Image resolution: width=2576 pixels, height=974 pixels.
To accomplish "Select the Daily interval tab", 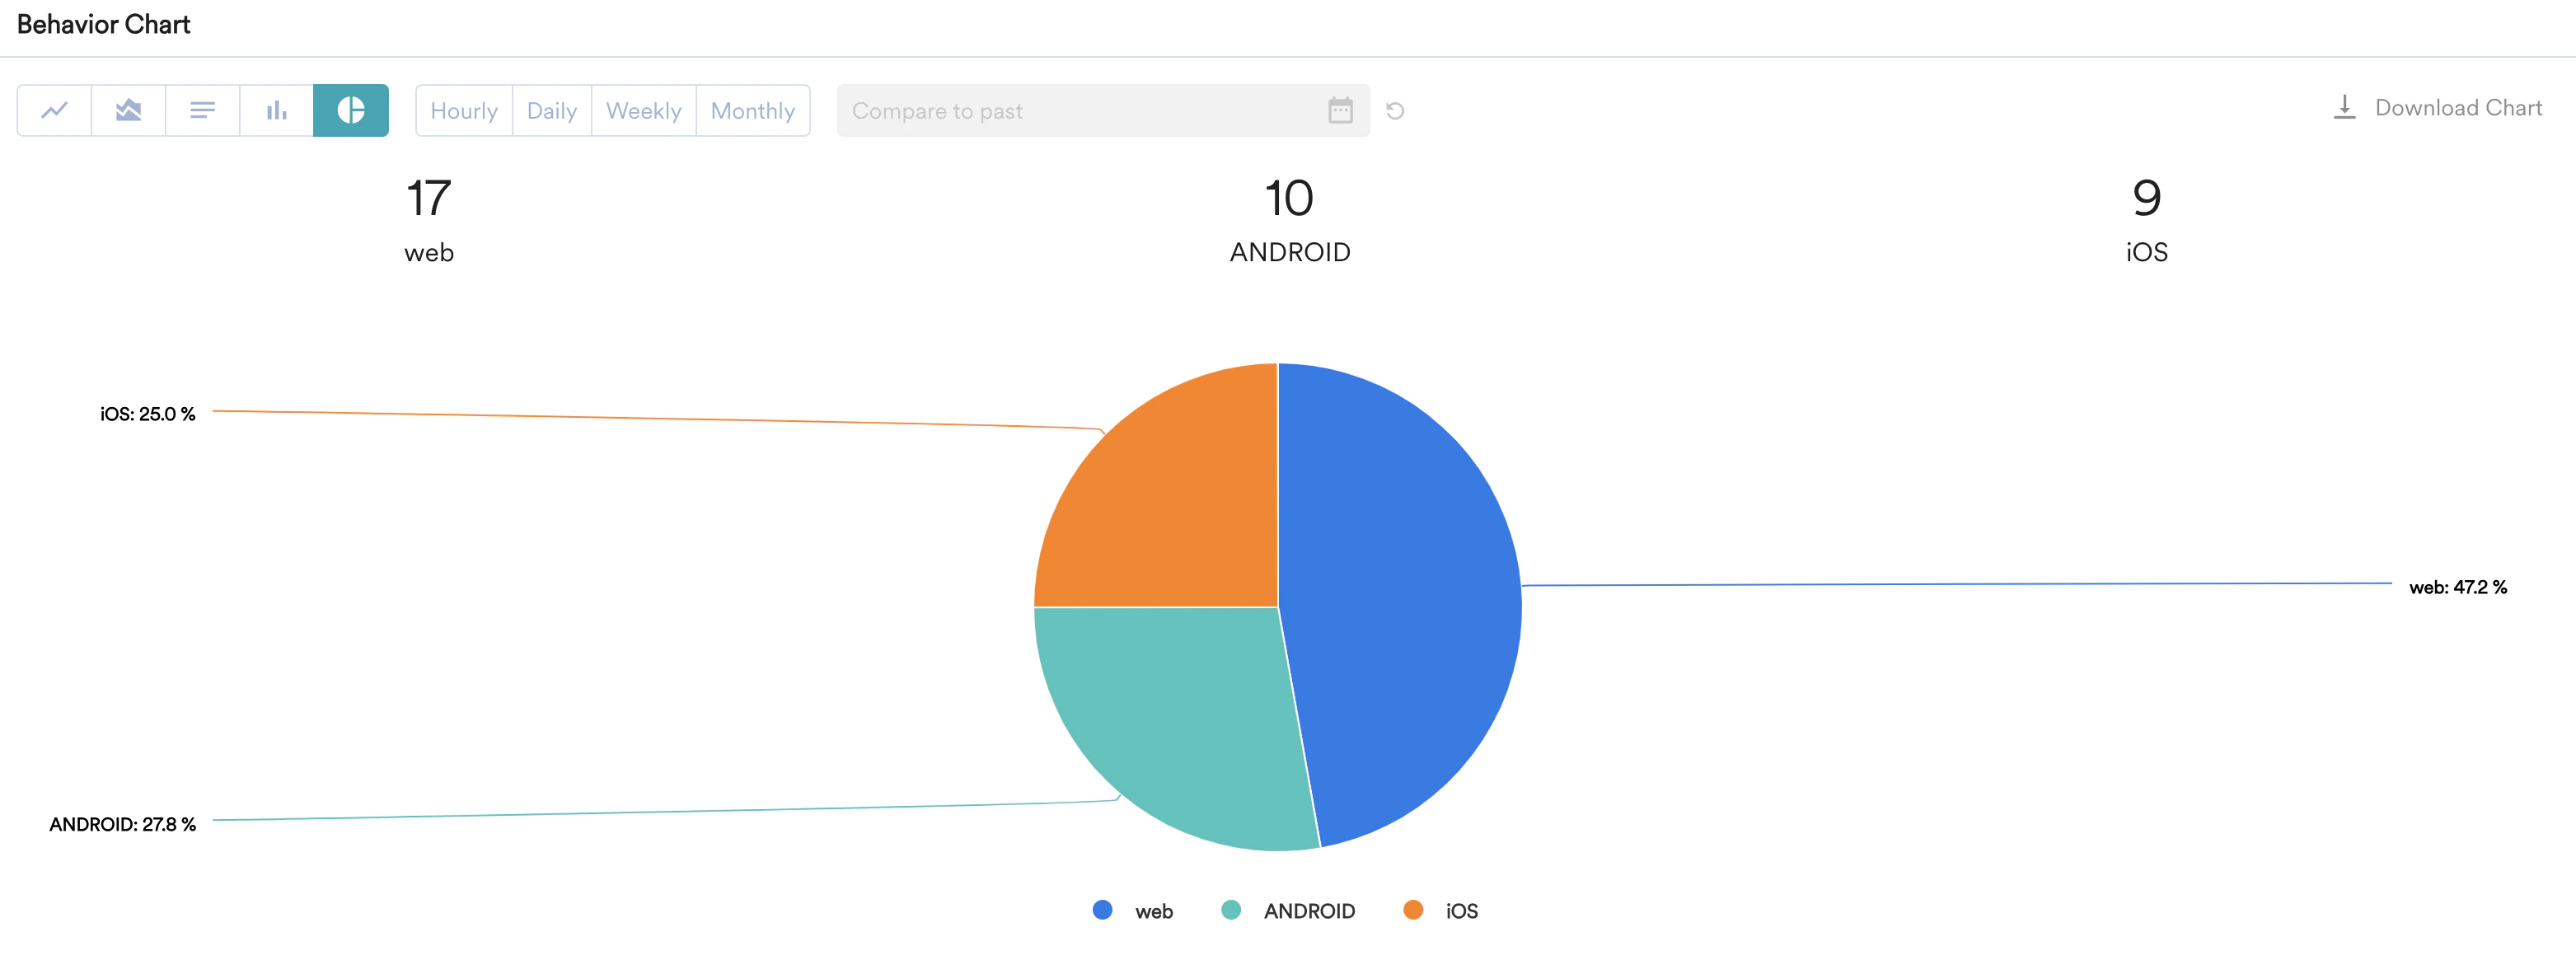I will tap(552, 111).
